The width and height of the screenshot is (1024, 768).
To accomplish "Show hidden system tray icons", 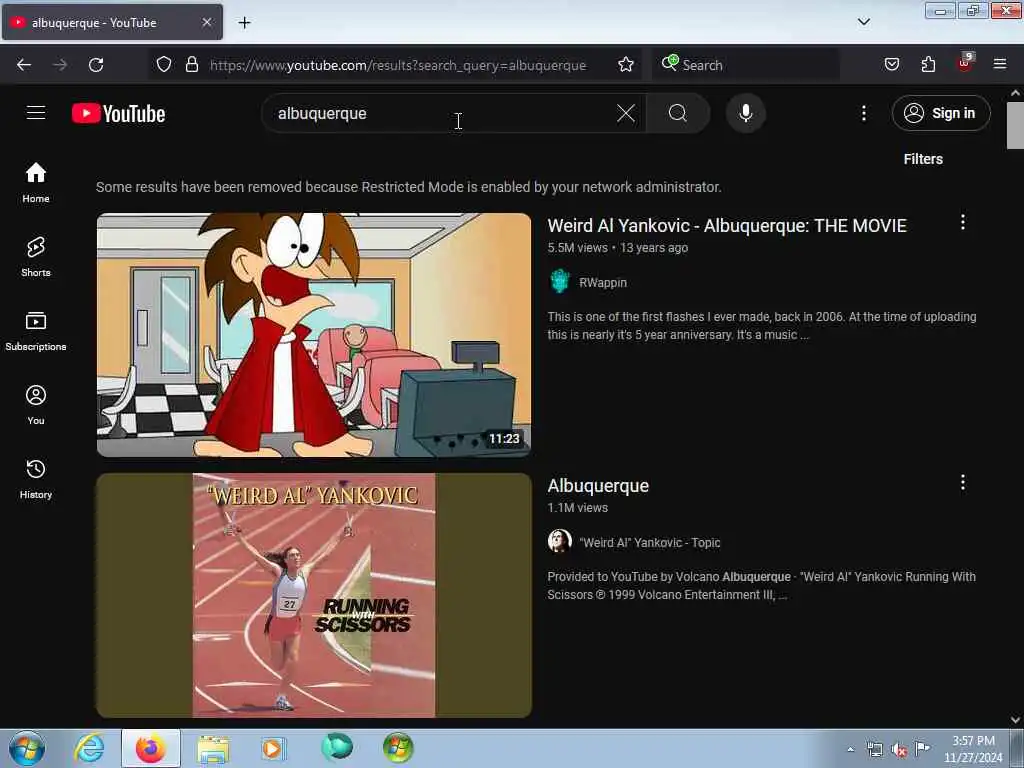I will coord(850,749).
